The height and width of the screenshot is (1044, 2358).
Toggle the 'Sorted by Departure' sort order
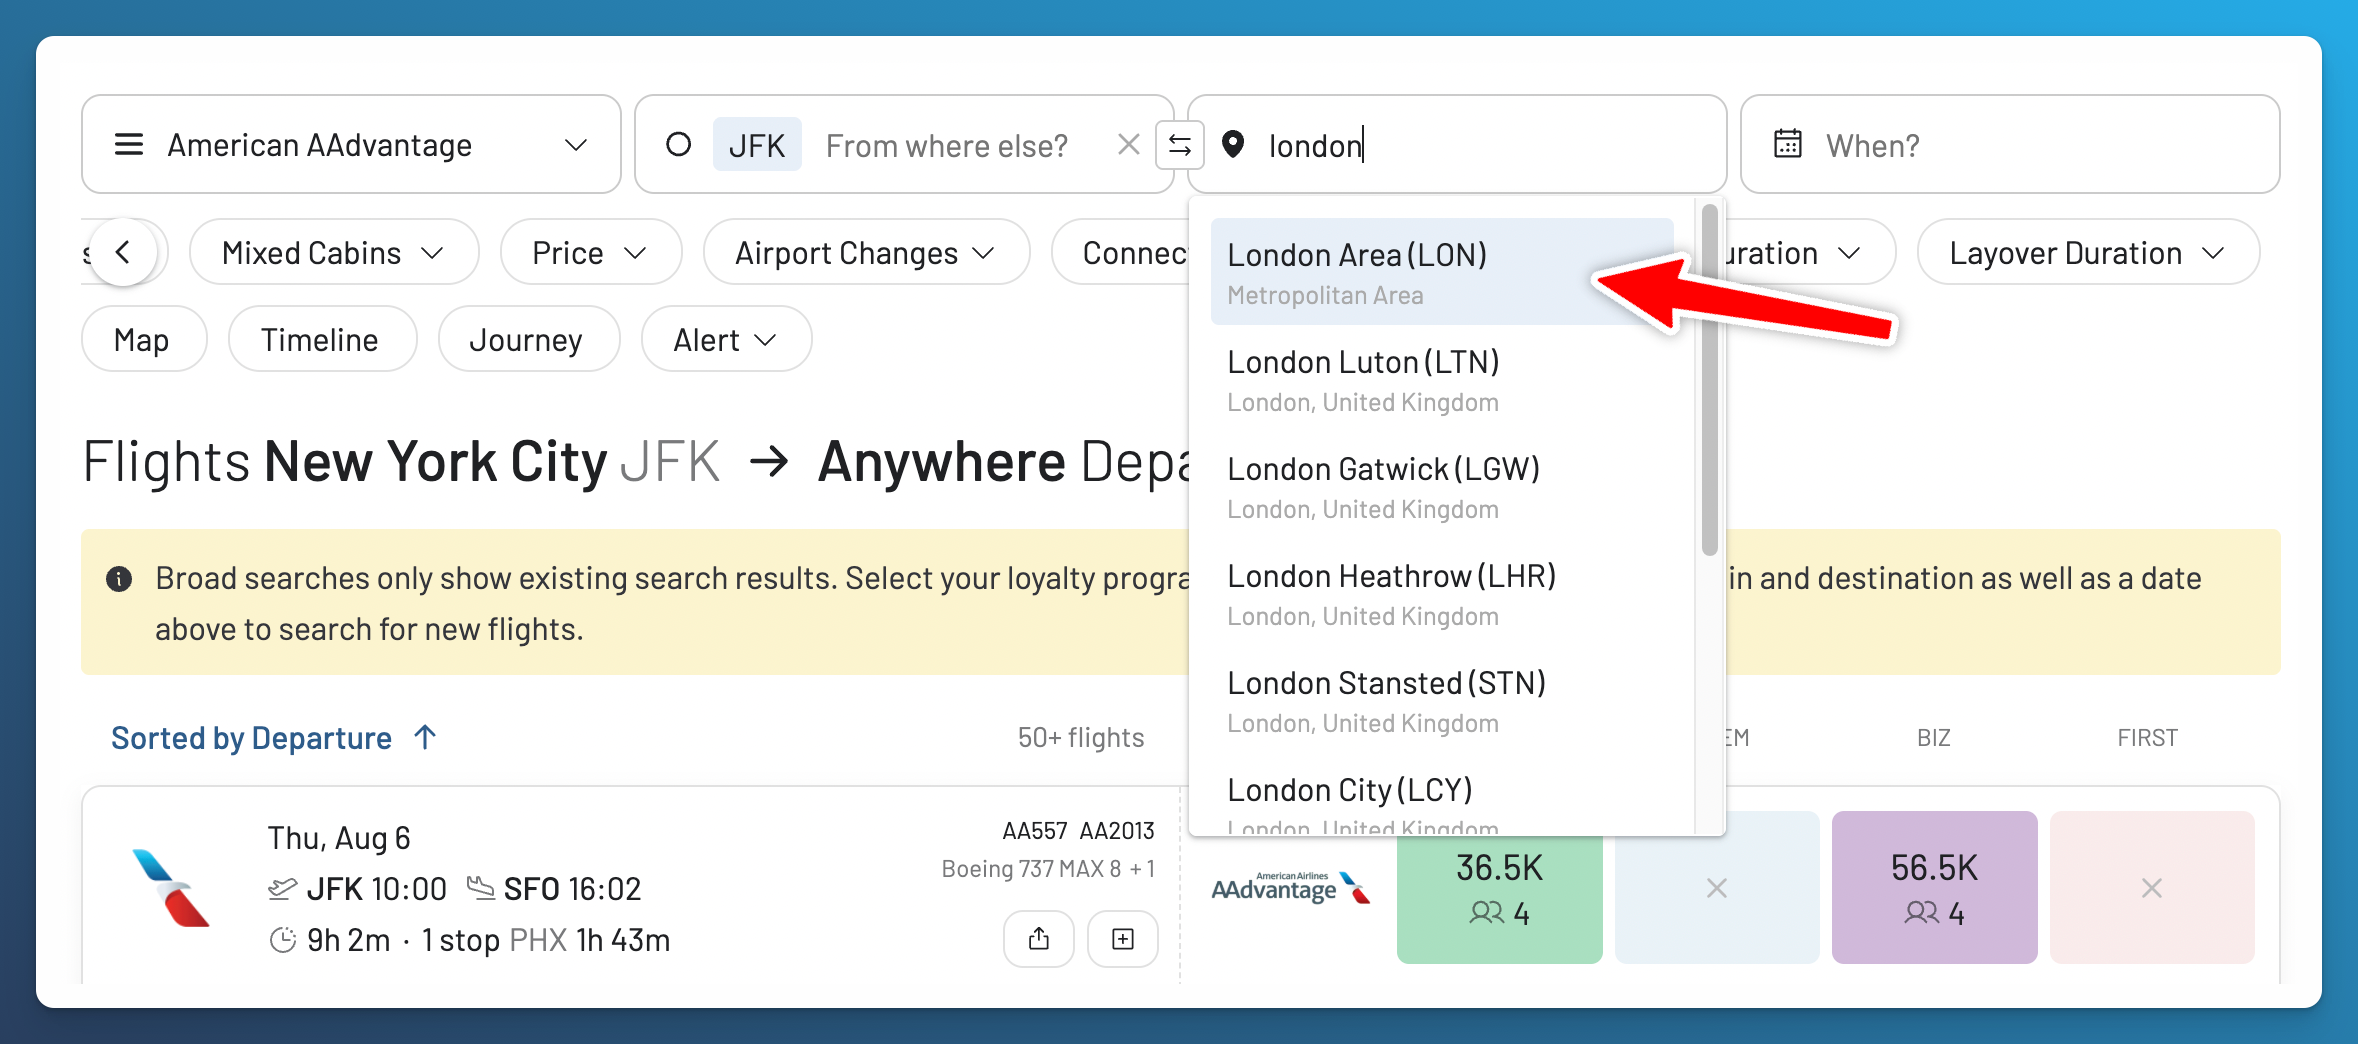coord(273,738)
